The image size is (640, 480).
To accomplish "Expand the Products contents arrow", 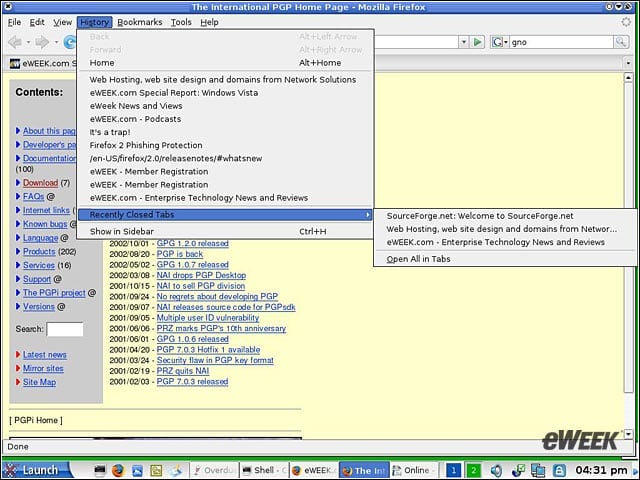I will pyautogui.click(x=18, y=251).
